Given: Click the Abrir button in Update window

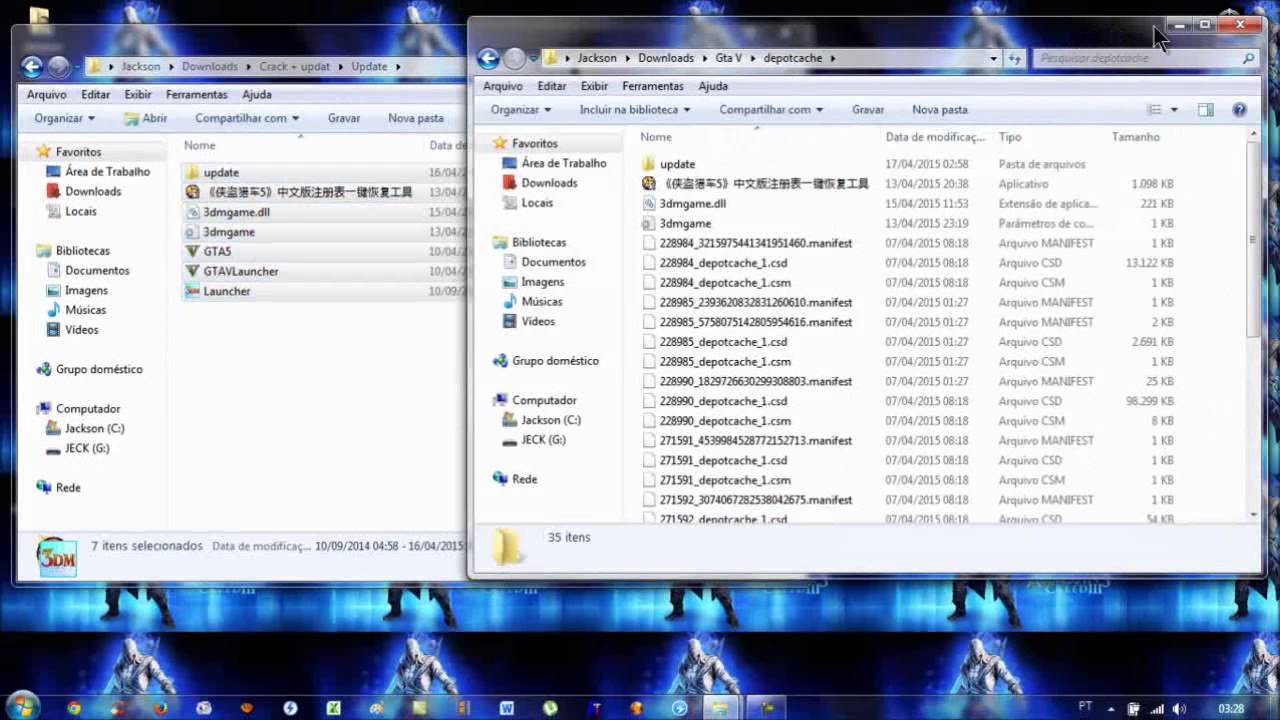Looking at the screenshot, I should tap(146, 118).
